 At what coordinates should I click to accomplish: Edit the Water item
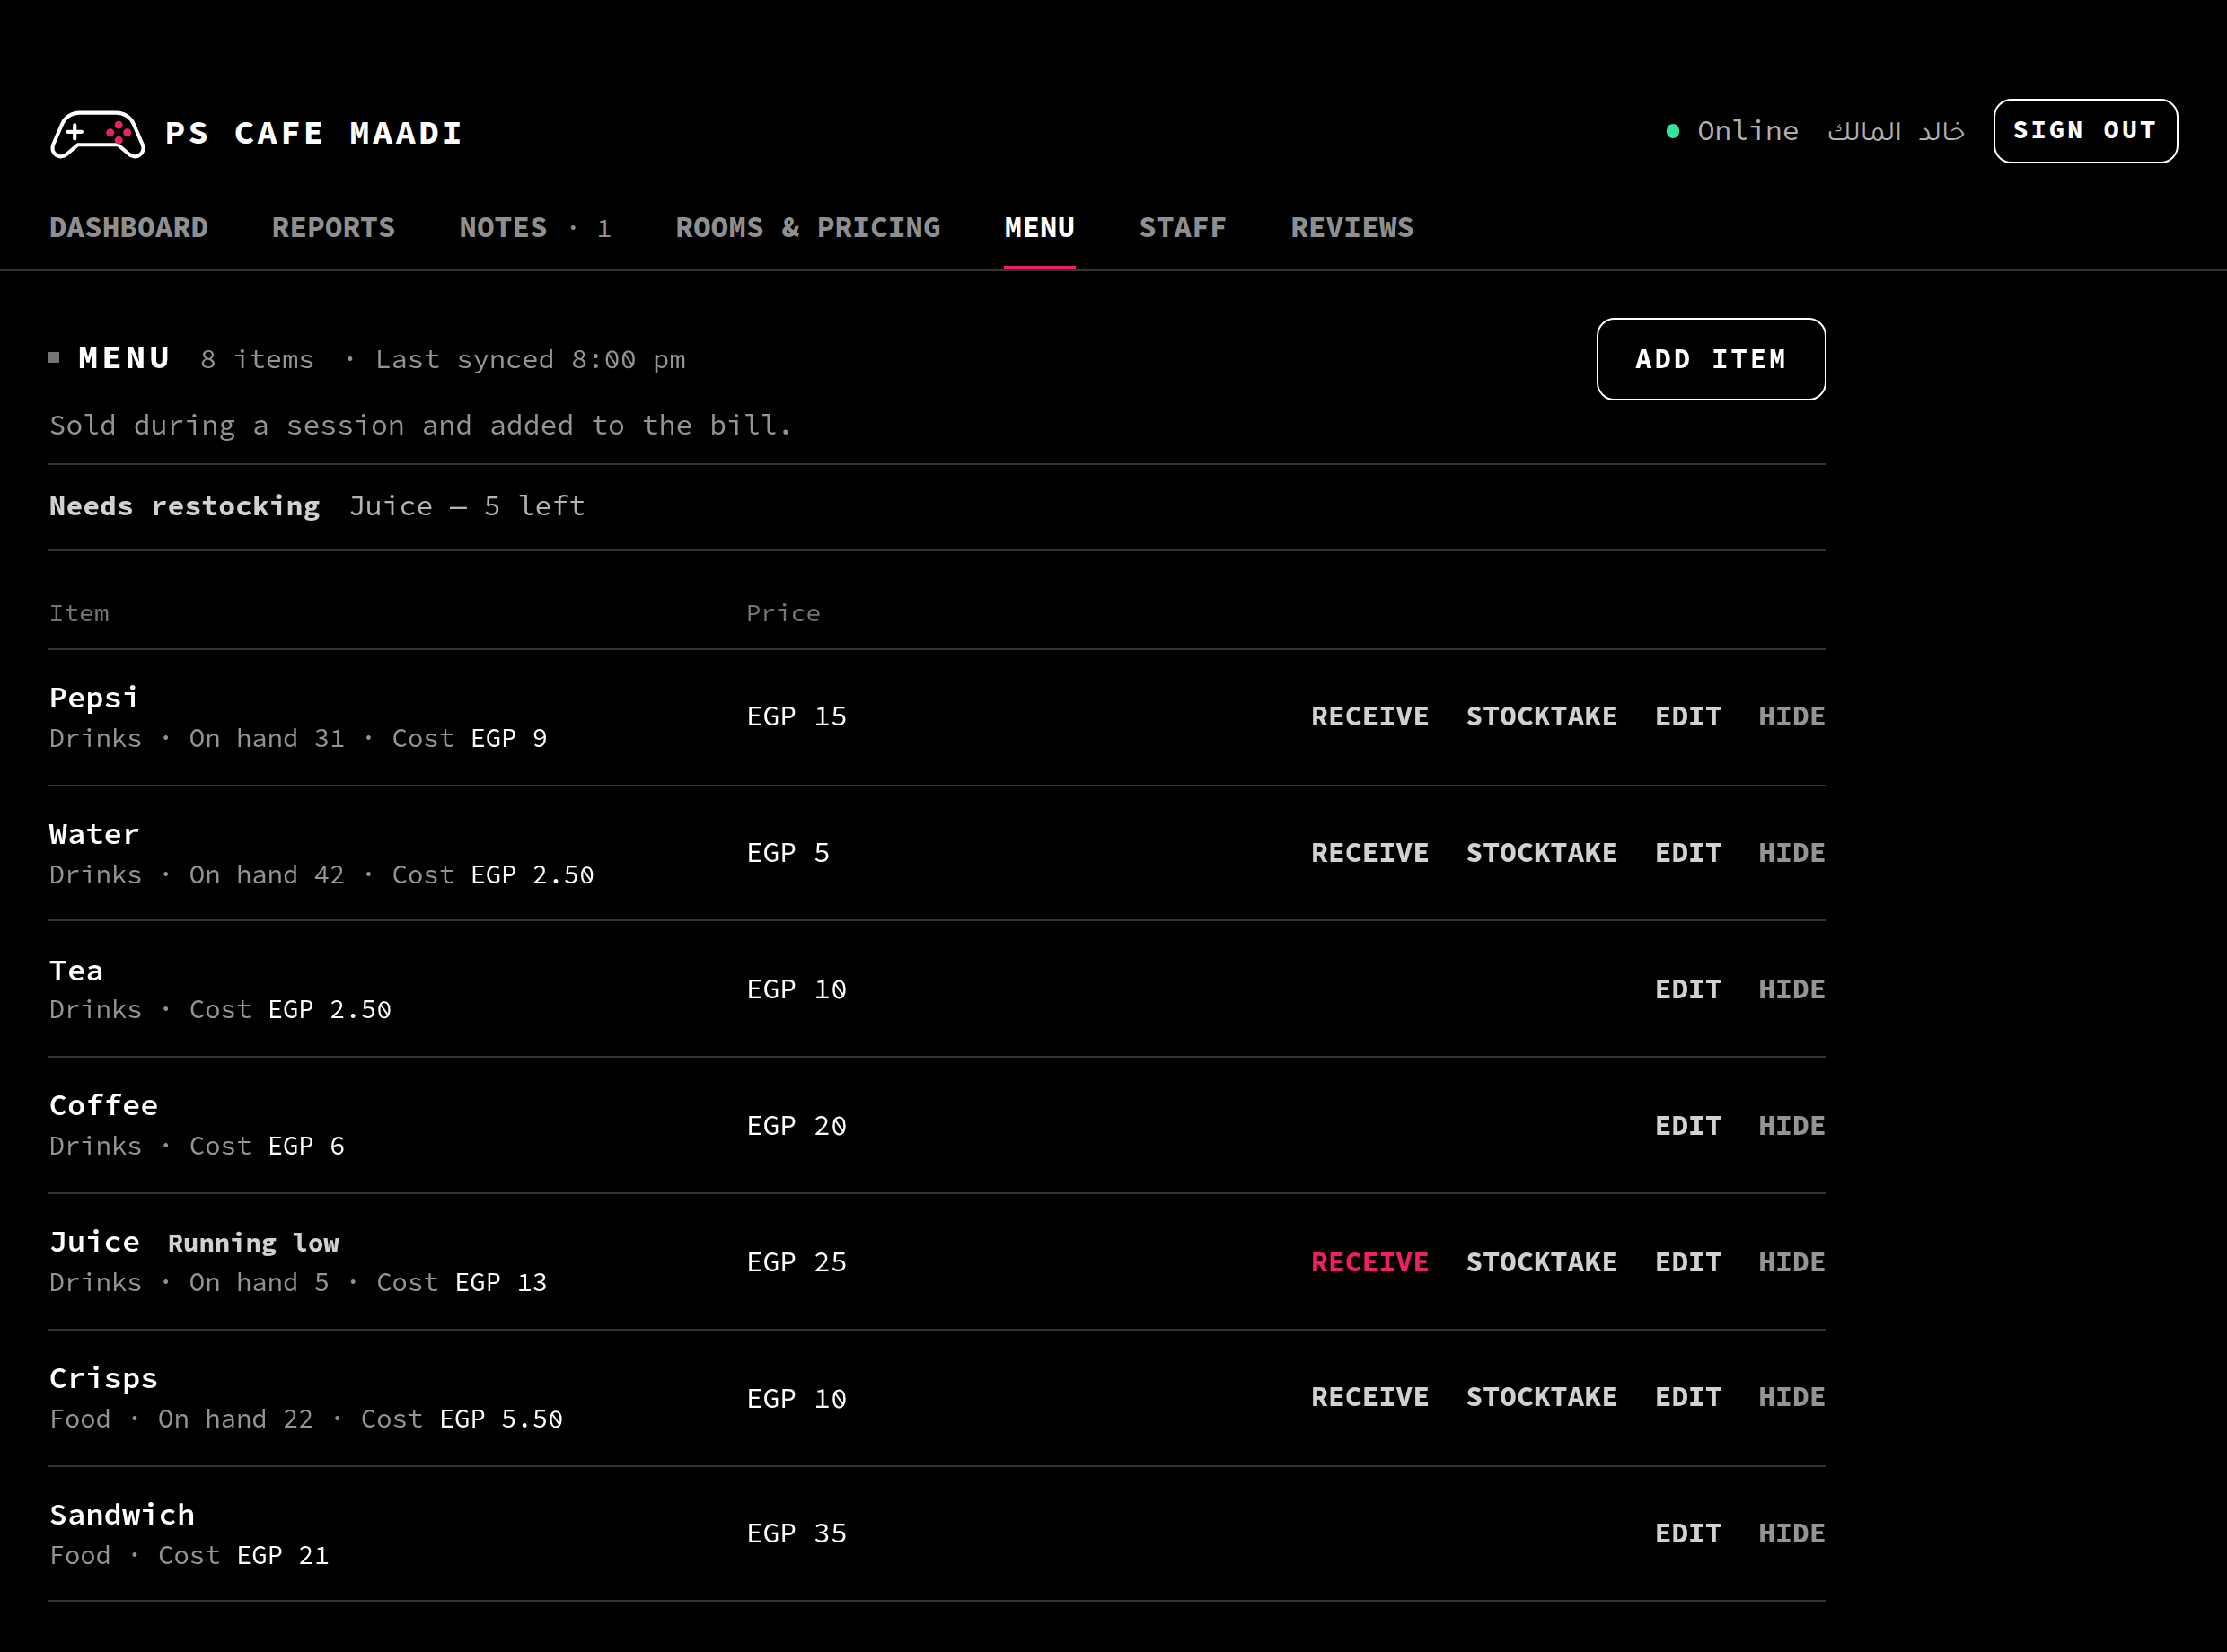pyautogui.click(x=1689, y=853)
